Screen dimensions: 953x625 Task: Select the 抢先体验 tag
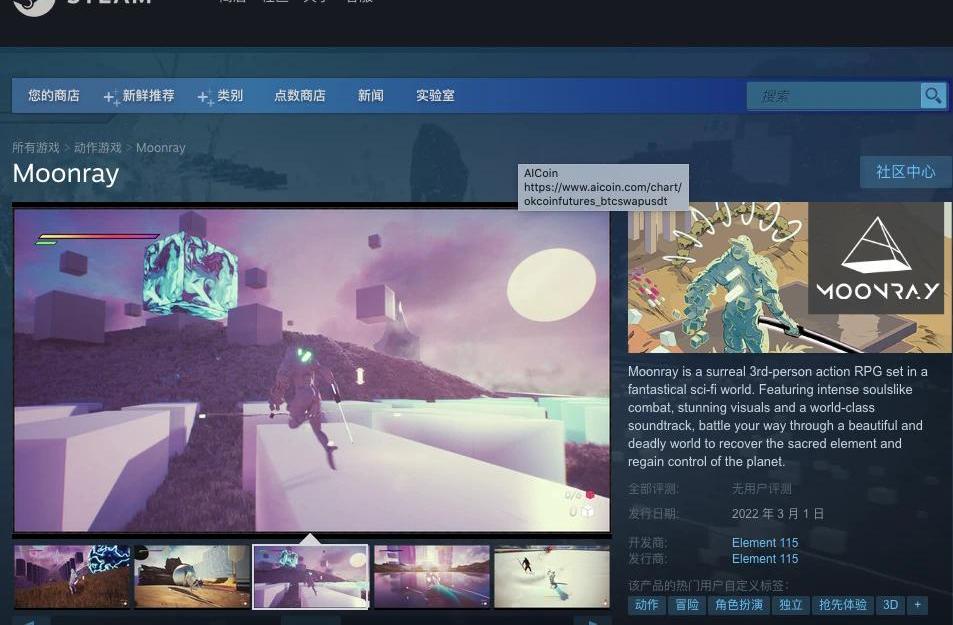[x=842, y=605]
